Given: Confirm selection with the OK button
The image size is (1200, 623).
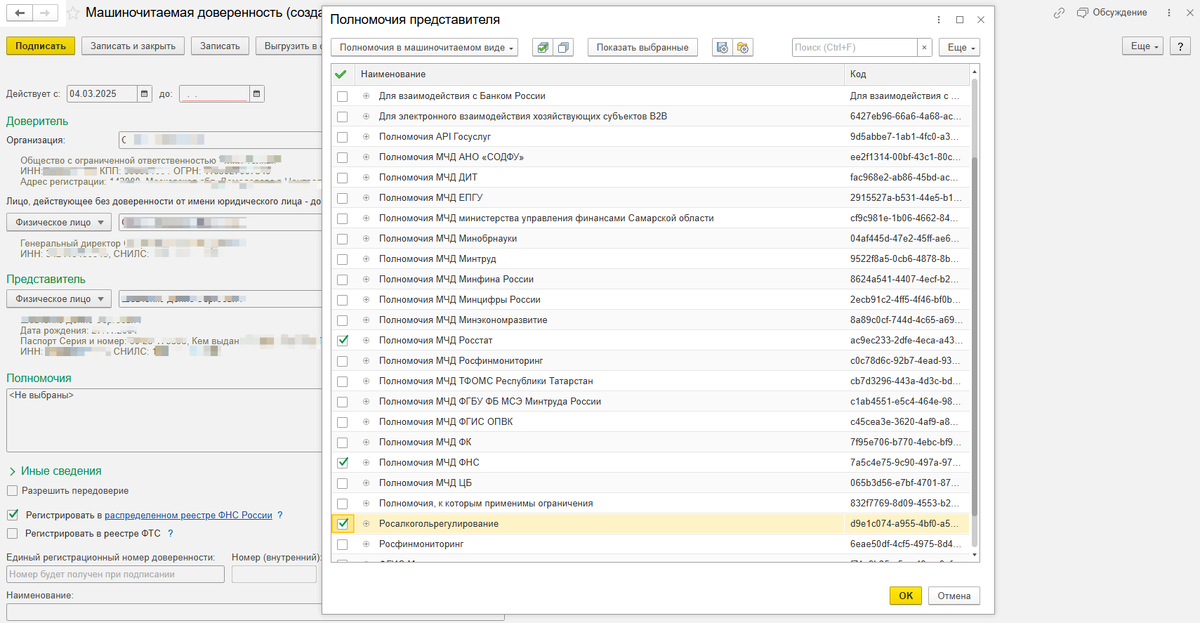Looking at the screenshot, I should (905, 595).
